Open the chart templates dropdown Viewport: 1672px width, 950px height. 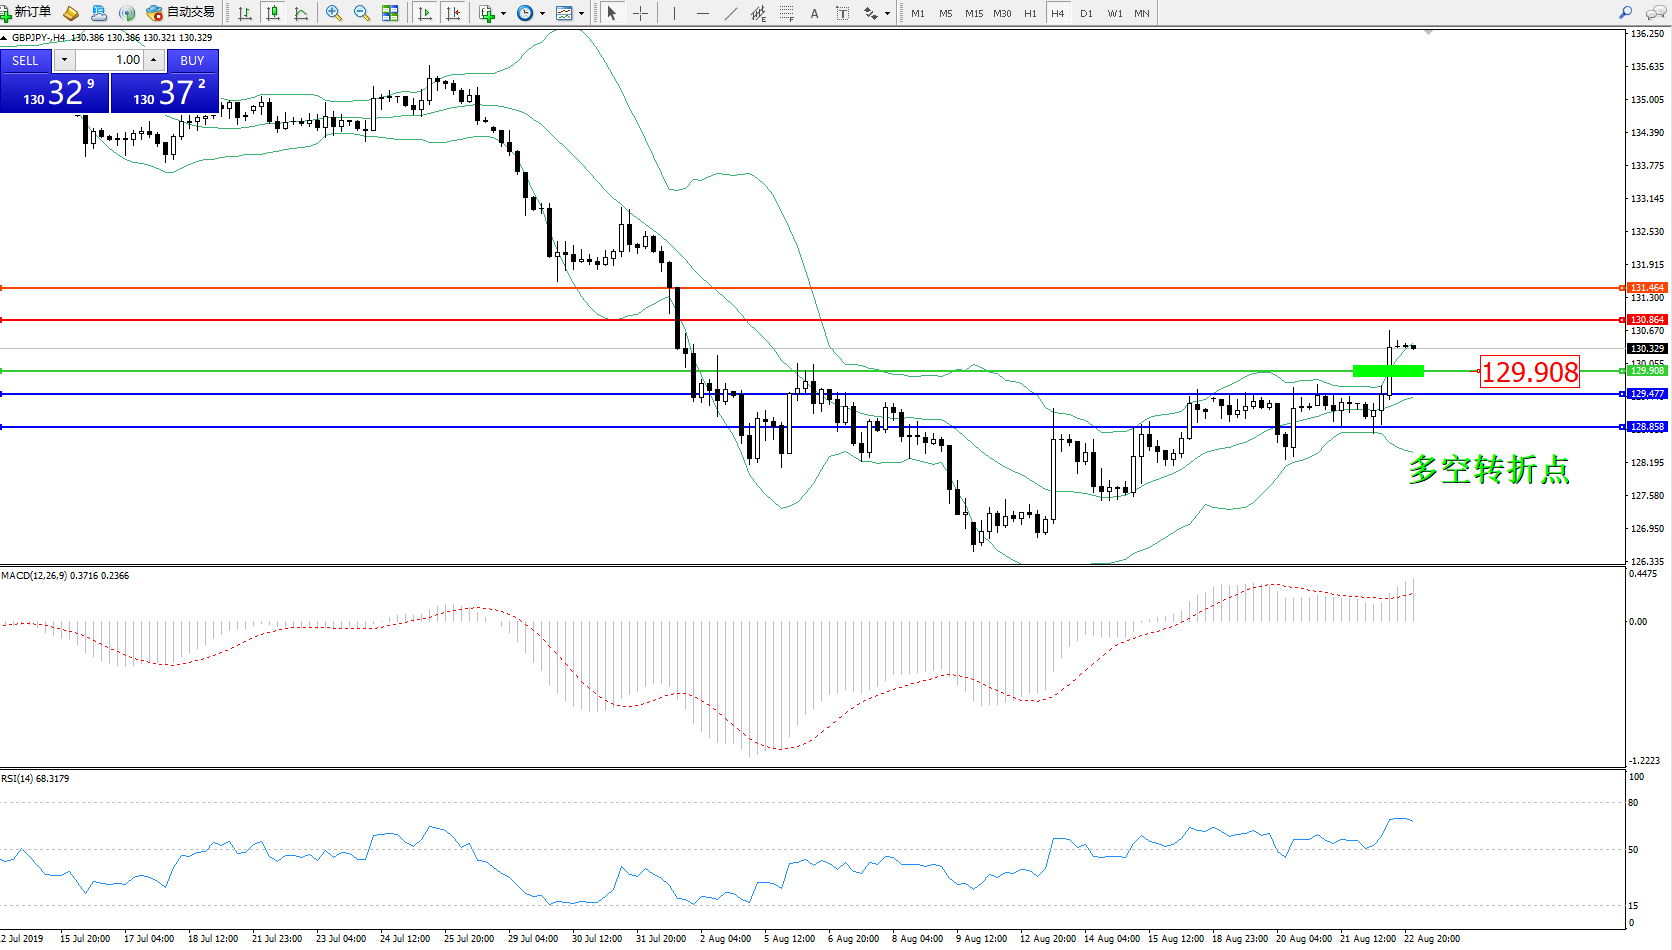(x=581, y=13)
